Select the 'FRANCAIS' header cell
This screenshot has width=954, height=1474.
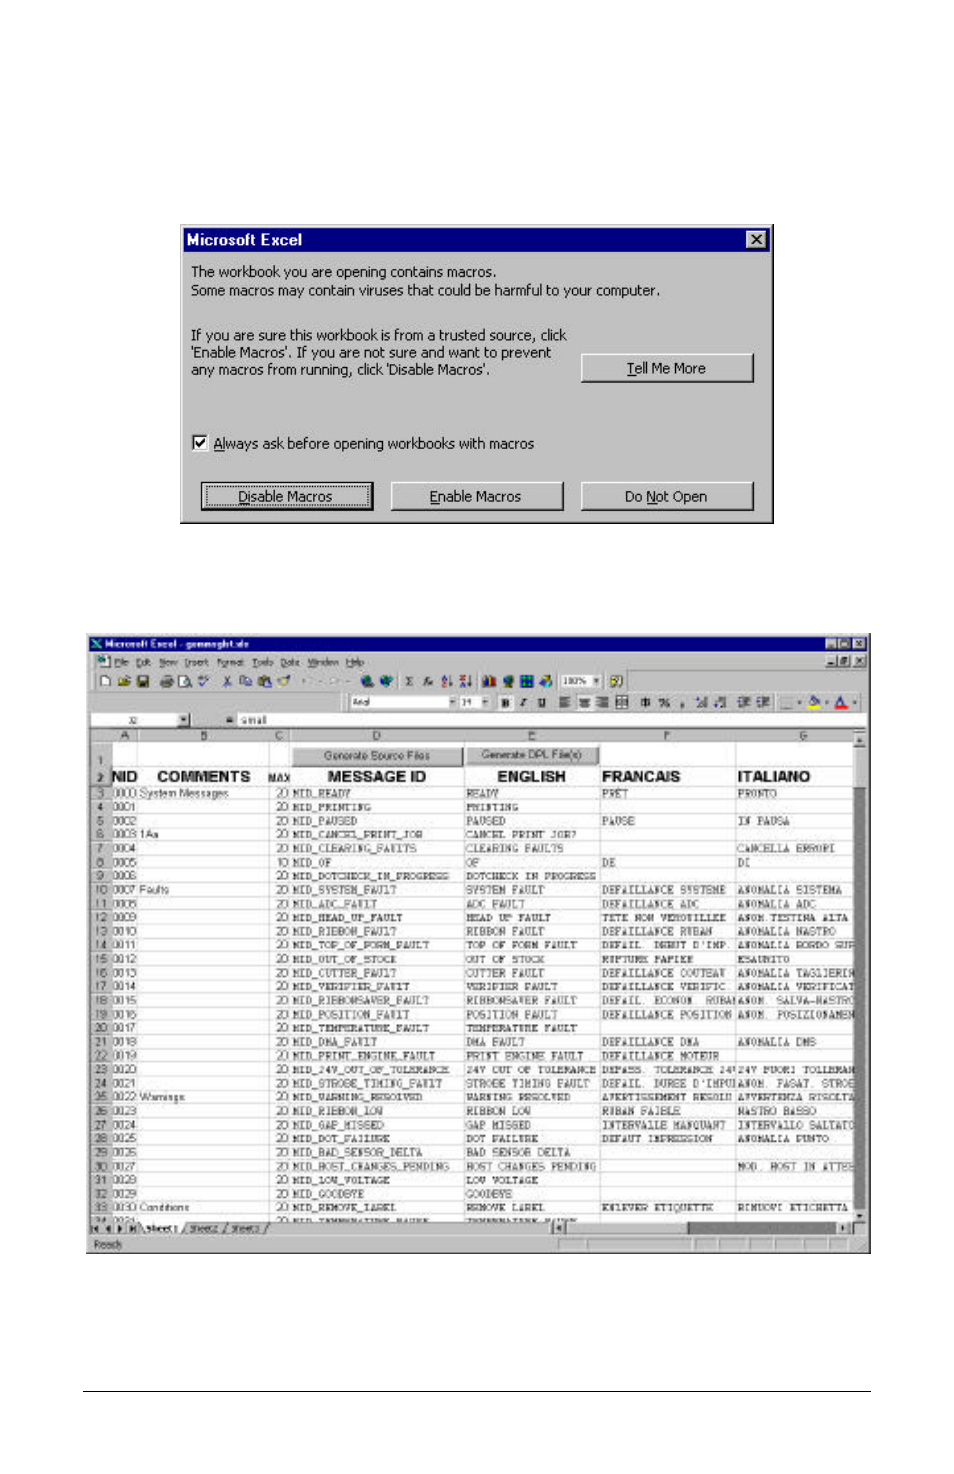668,776
